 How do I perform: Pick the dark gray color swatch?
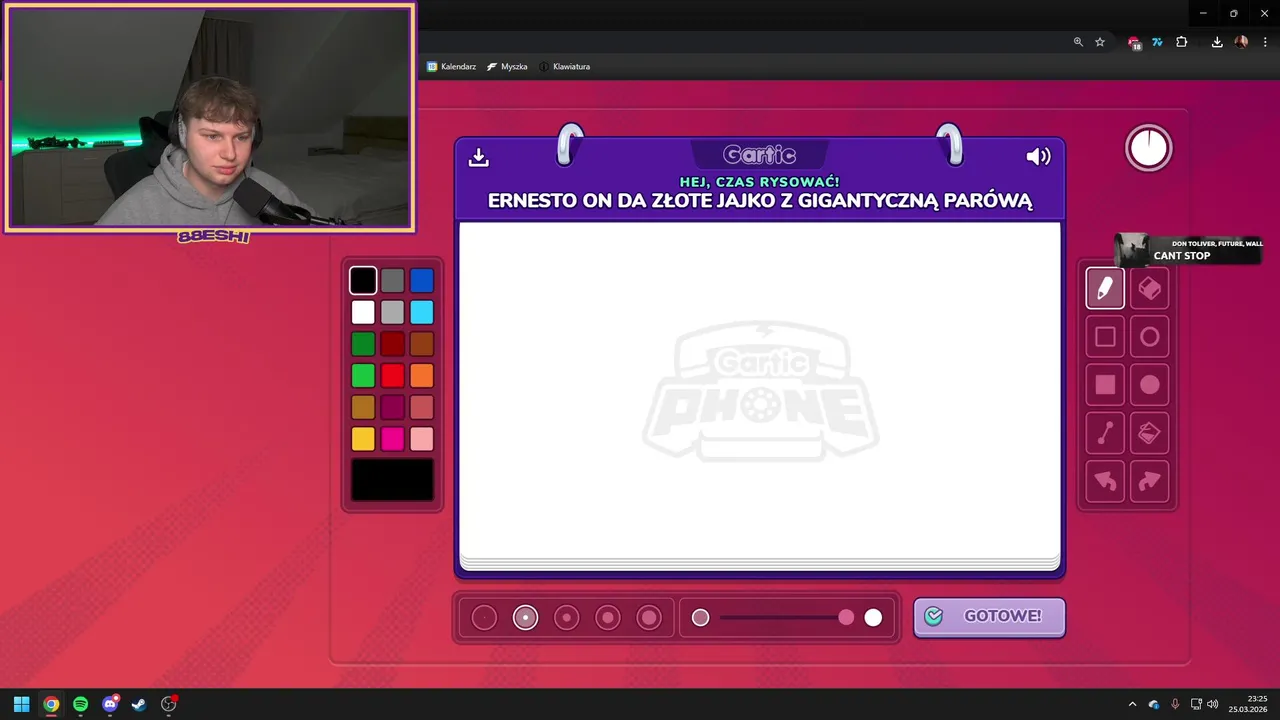[392, 281]
